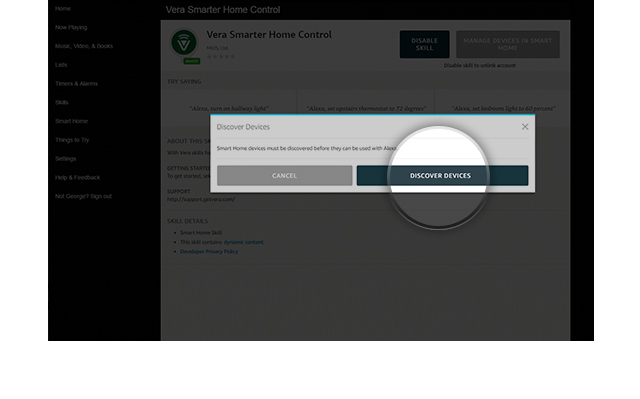The height and width of the screenshot is (399, 640).
Task: Click the Vera Smarter Home Control page title
Action: [223, 10]
